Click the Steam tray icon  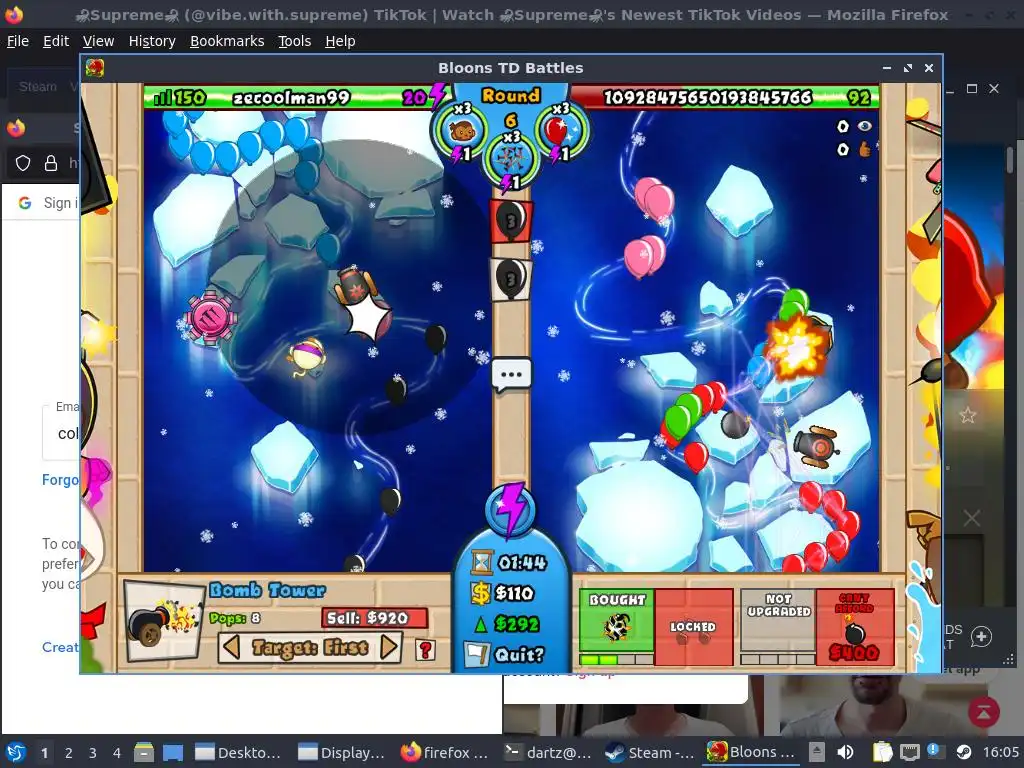click(x=964, y=752)
